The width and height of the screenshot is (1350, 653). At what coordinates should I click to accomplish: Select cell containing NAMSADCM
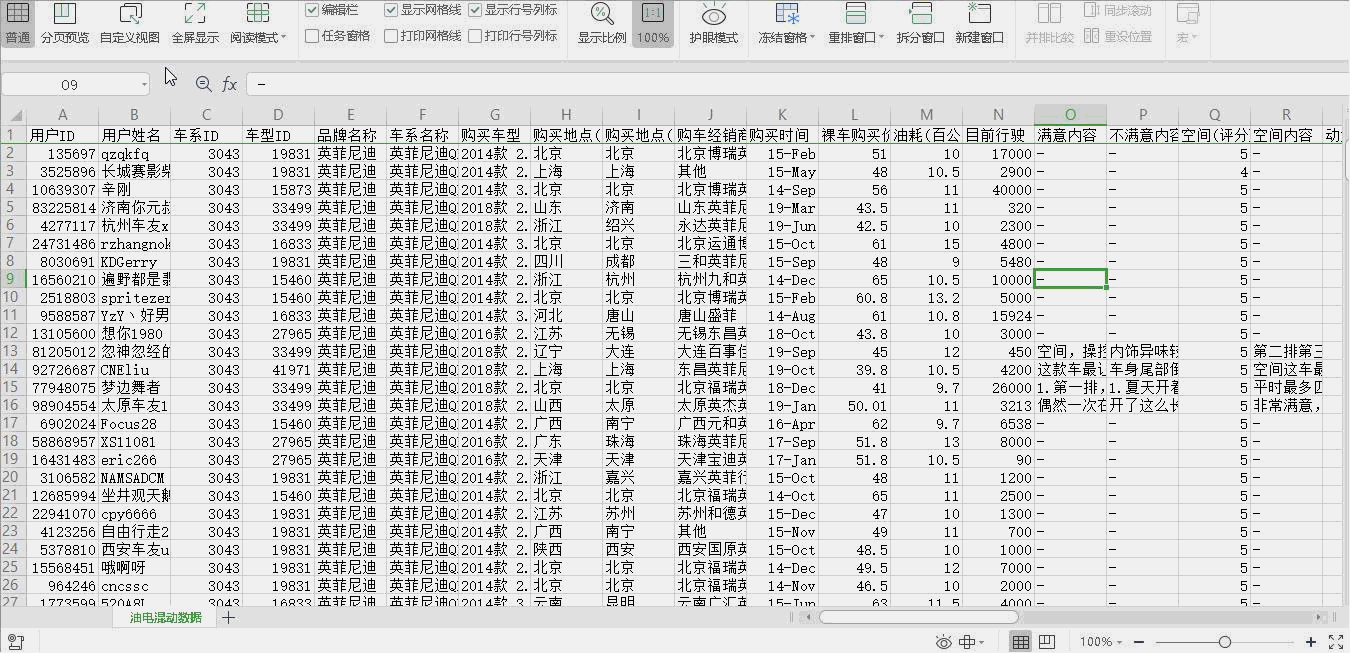click(x=134, y=477)
